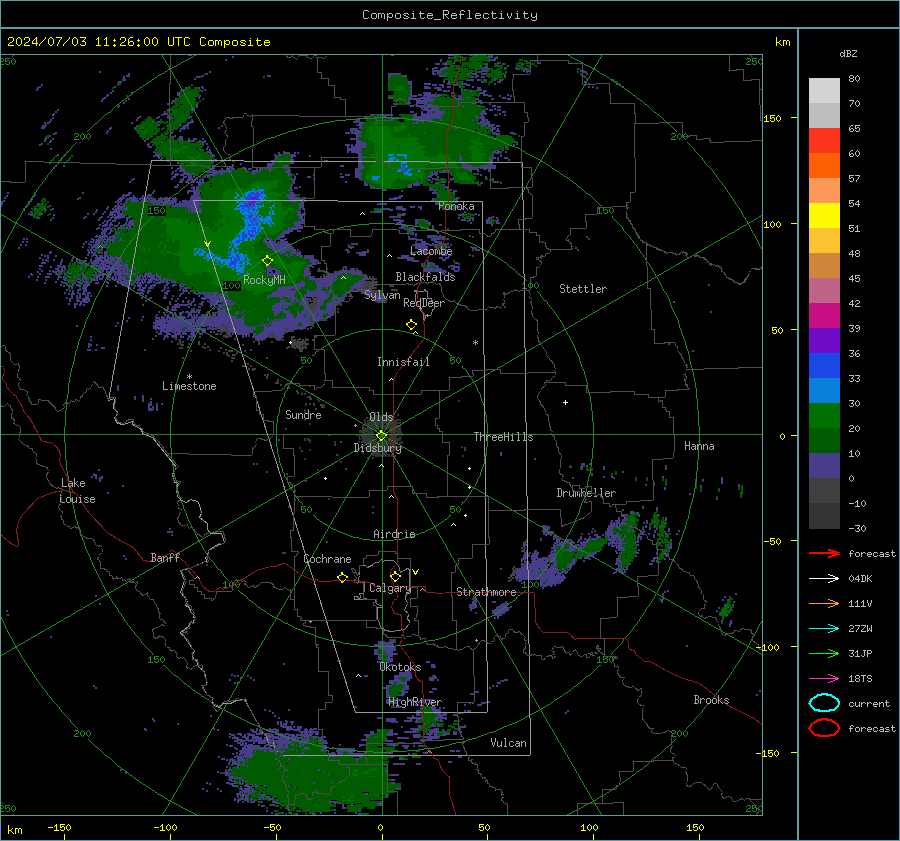Click the Sundre town label

tap(303, 414)
